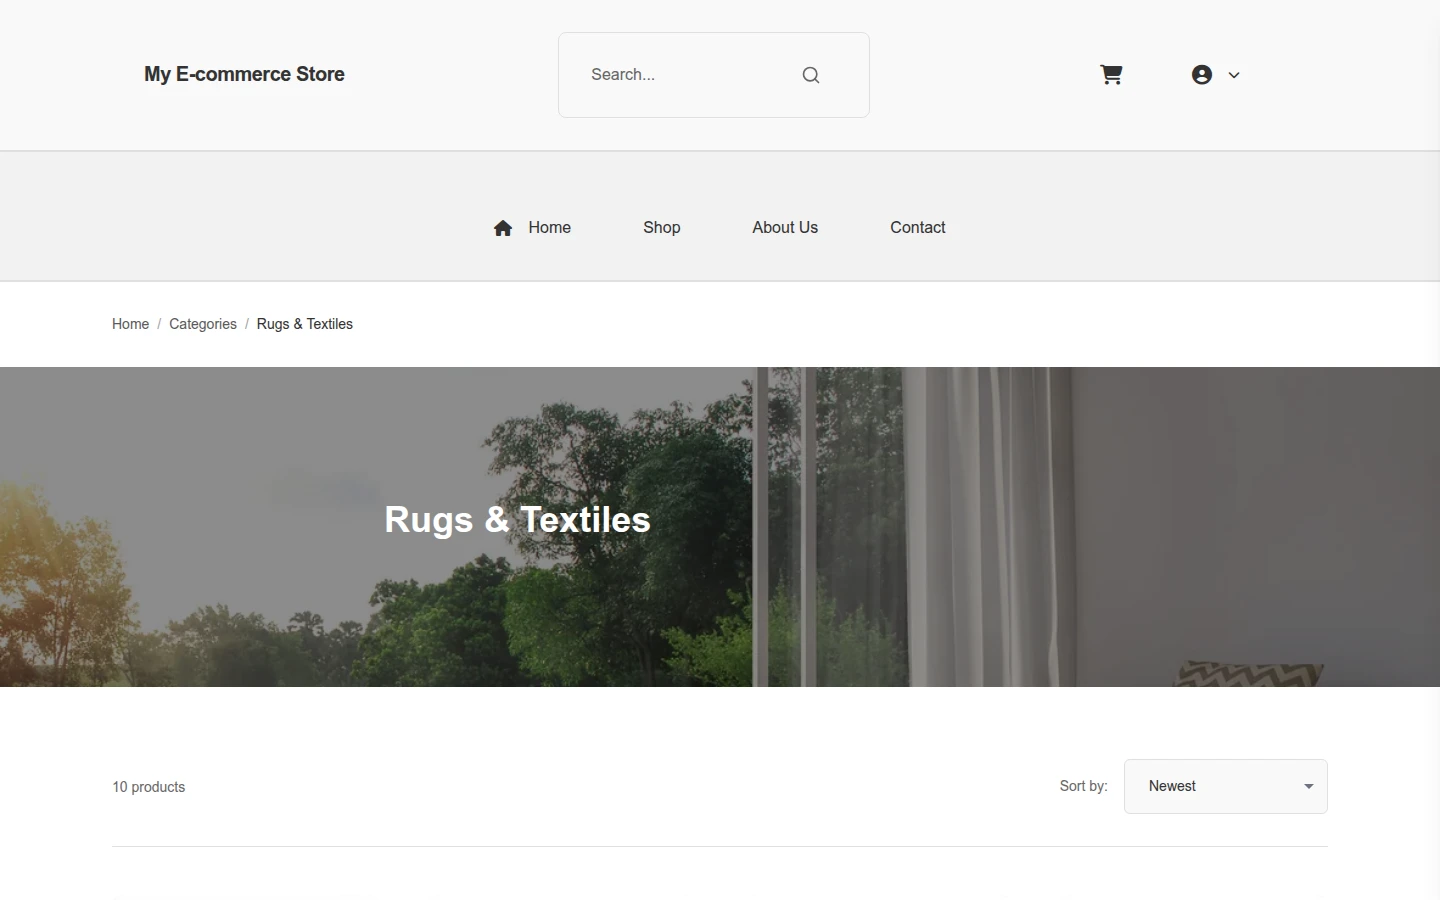The height and width of the screenshot is (900, 1440).
Task: Click the Sort by label
Action: pos(1084,786)
